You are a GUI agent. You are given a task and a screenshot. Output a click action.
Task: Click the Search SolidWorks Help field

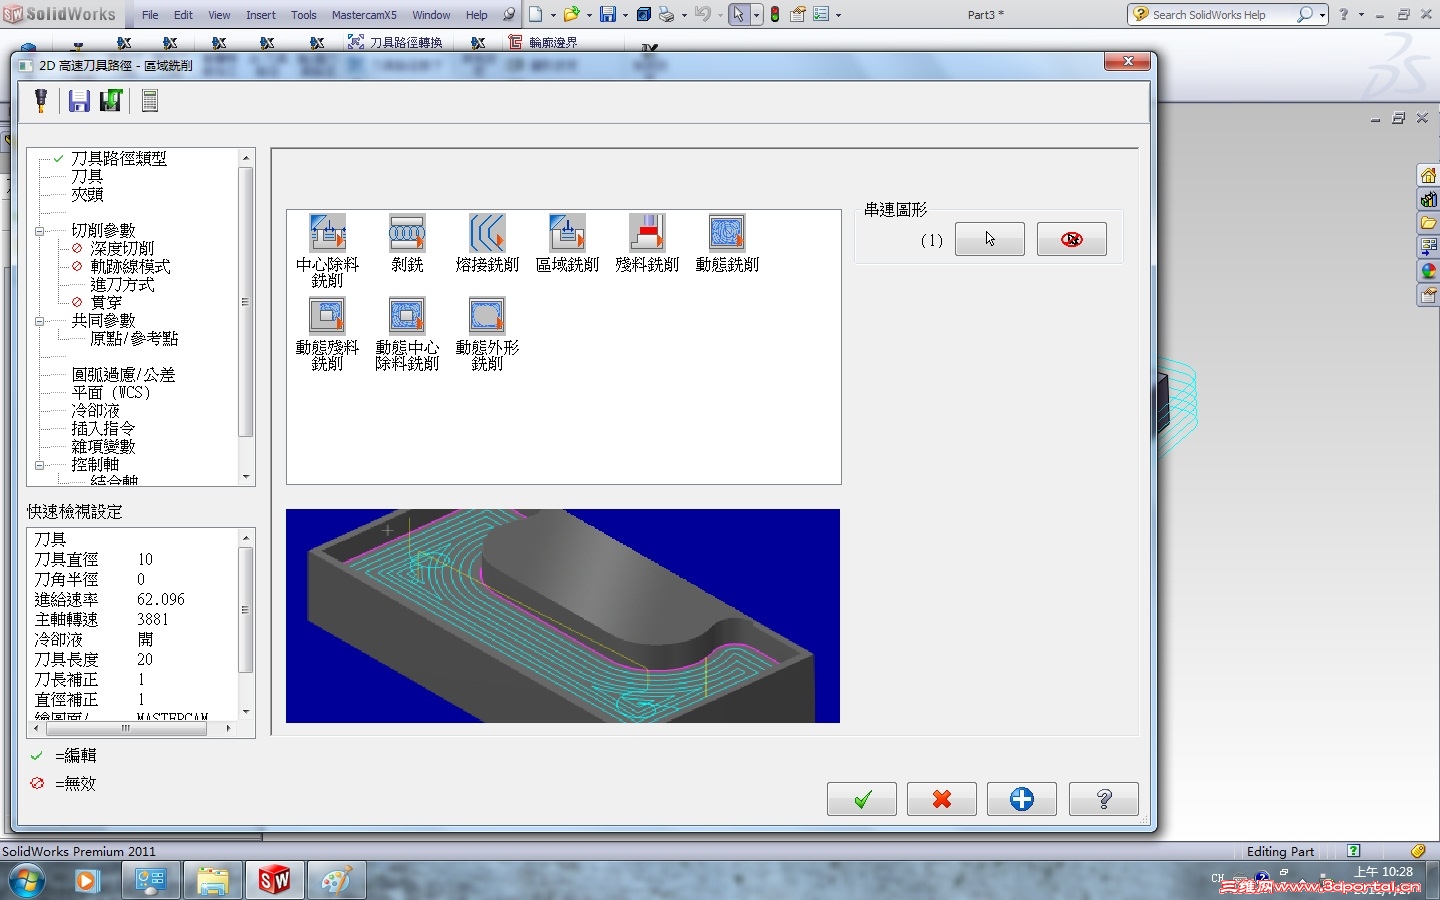pos(1222,15)
